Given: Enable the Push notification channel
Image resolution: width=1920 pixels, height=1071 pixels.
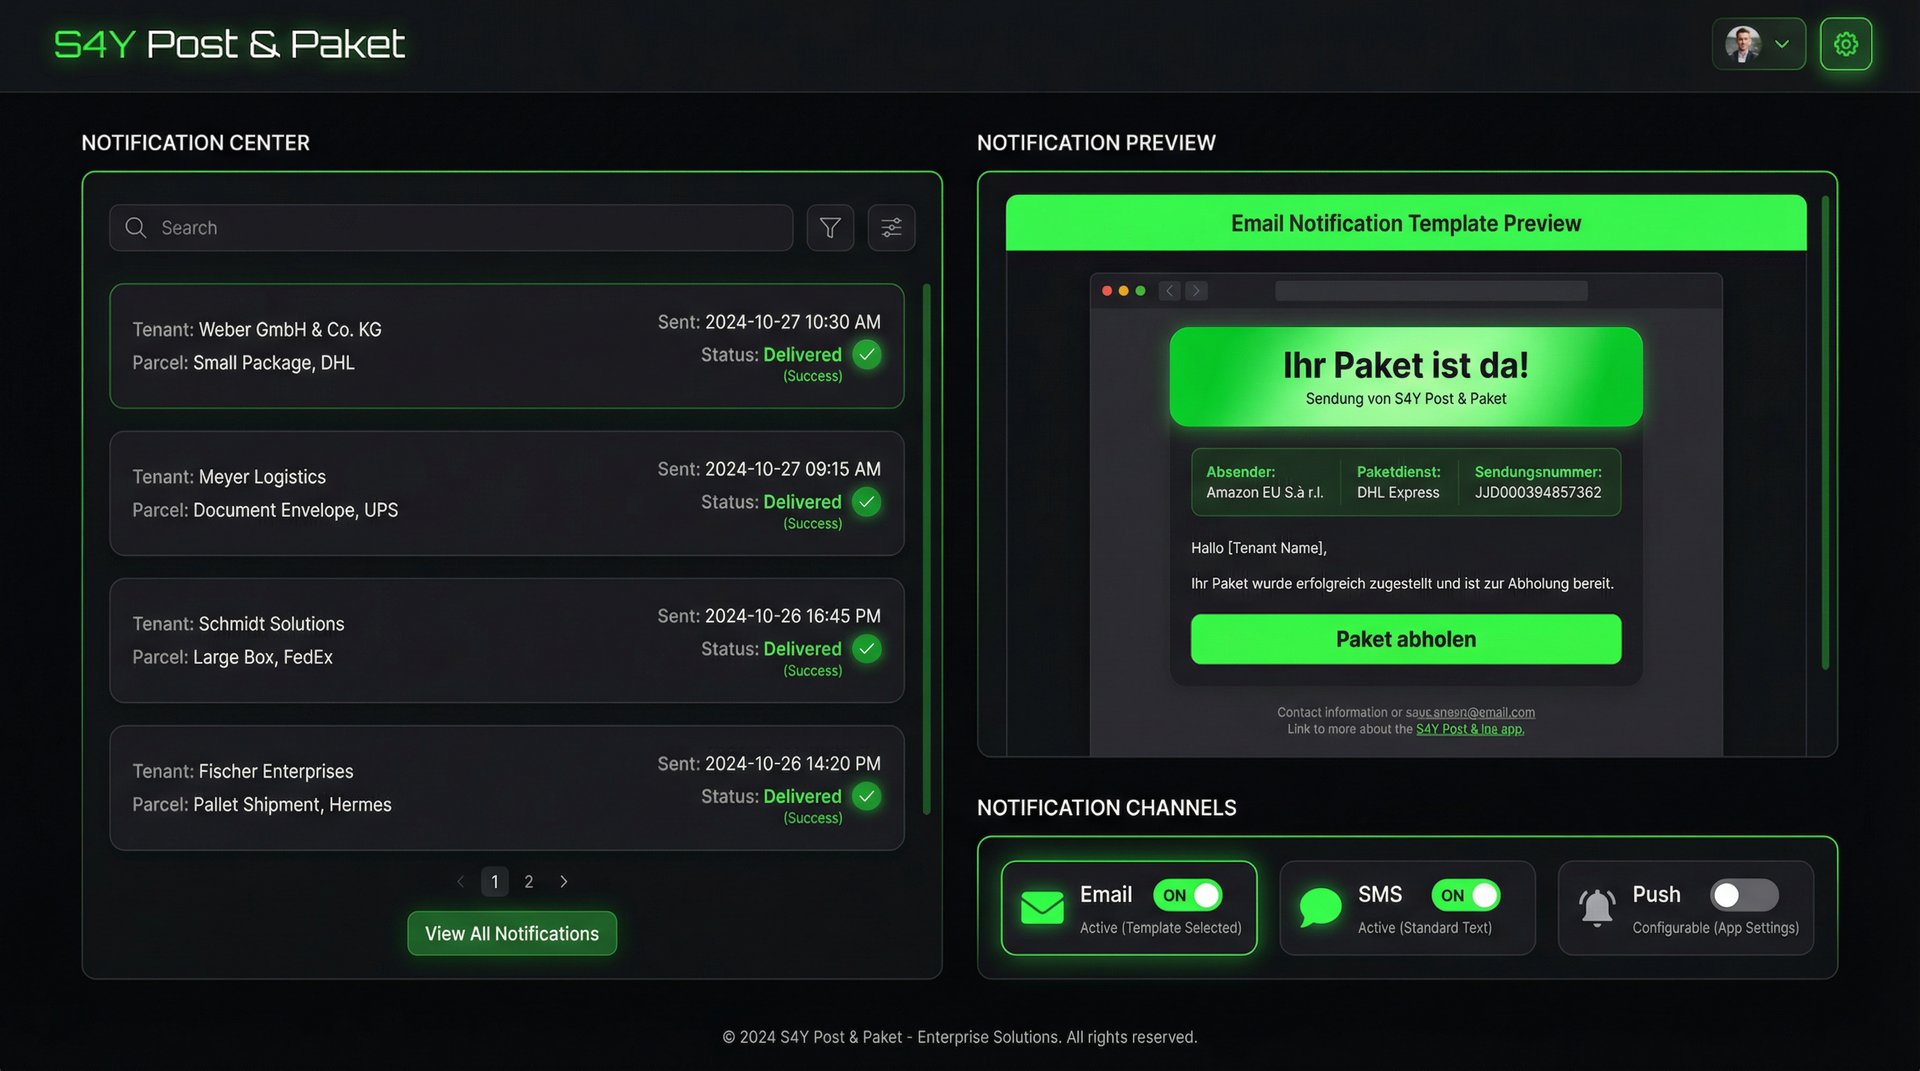Looking at the screenshot, I should (x=1743, y=895).
